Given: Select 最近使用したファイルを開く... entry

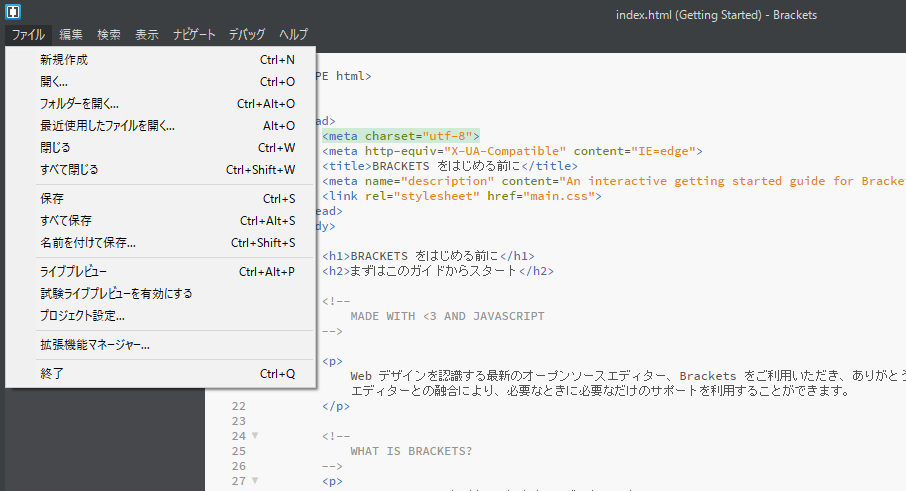Looking at the screenshot, I should [161, 125].
